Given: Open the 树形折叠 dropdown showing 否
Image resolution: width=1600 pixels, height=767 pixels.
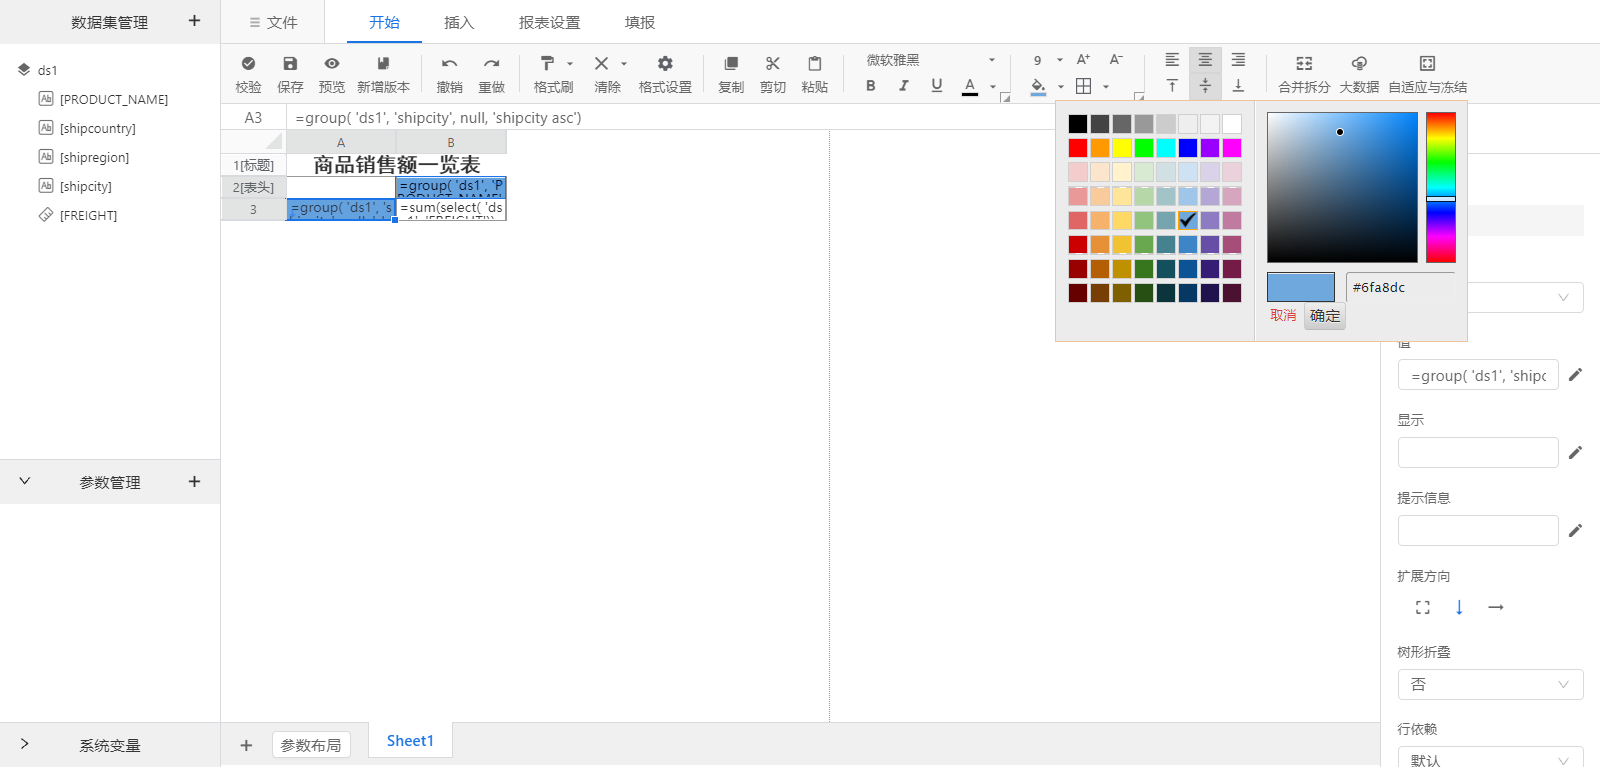Looking at the screenshot, I should (x=1490, y=684).
